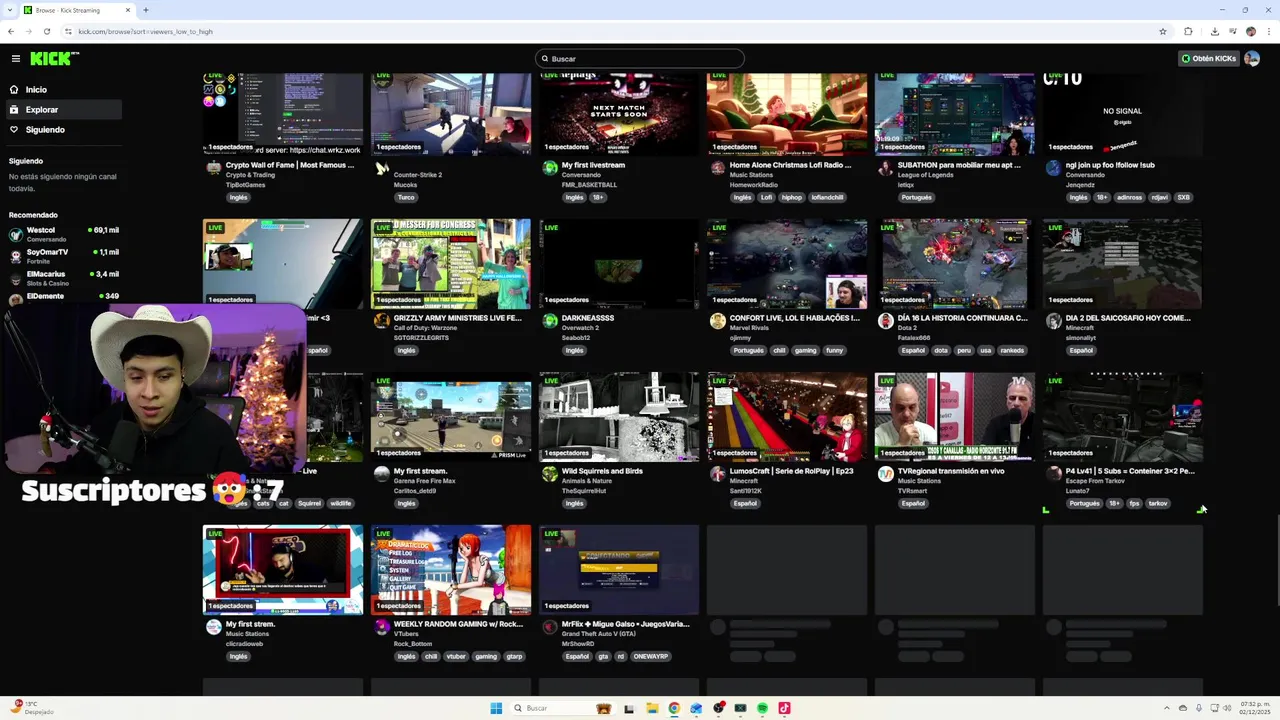This screenshot has width=1280, height=720.
Task: Select the hiphop tag
Action: pos(792,198)
